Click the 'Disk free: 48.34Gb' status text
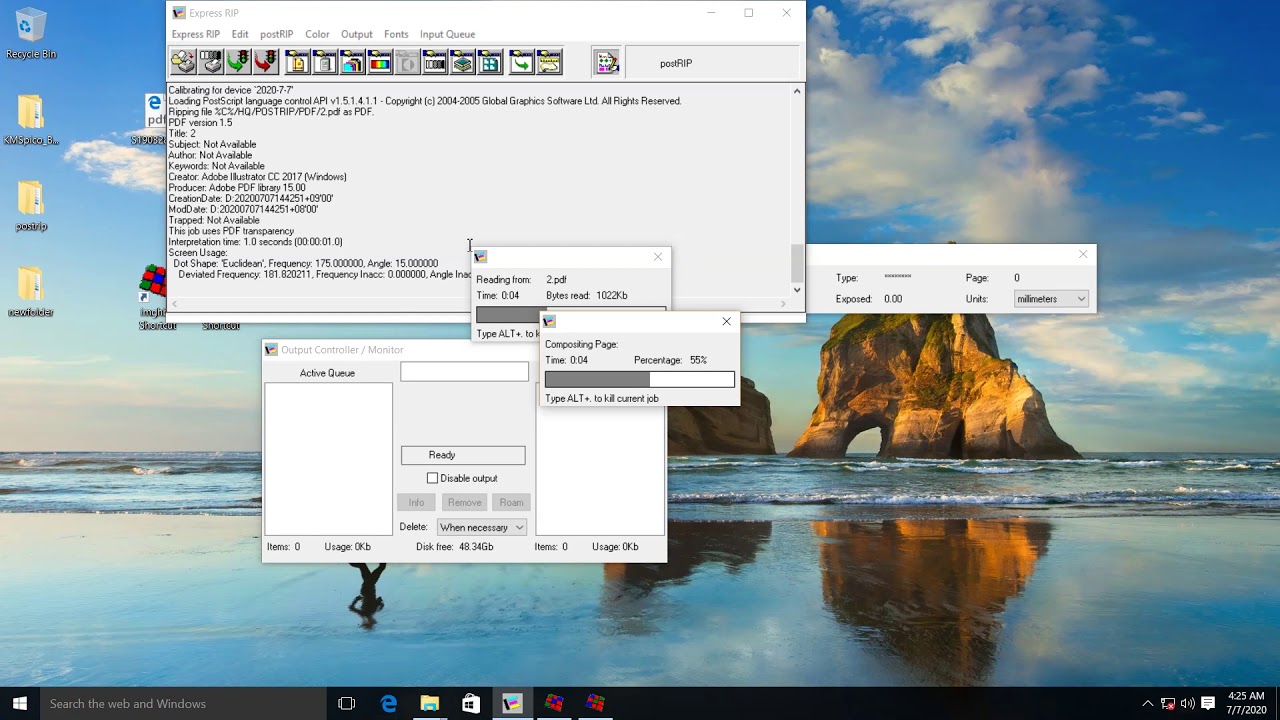The width and height of the screenshot is (1280, 720). coord(454,547)
